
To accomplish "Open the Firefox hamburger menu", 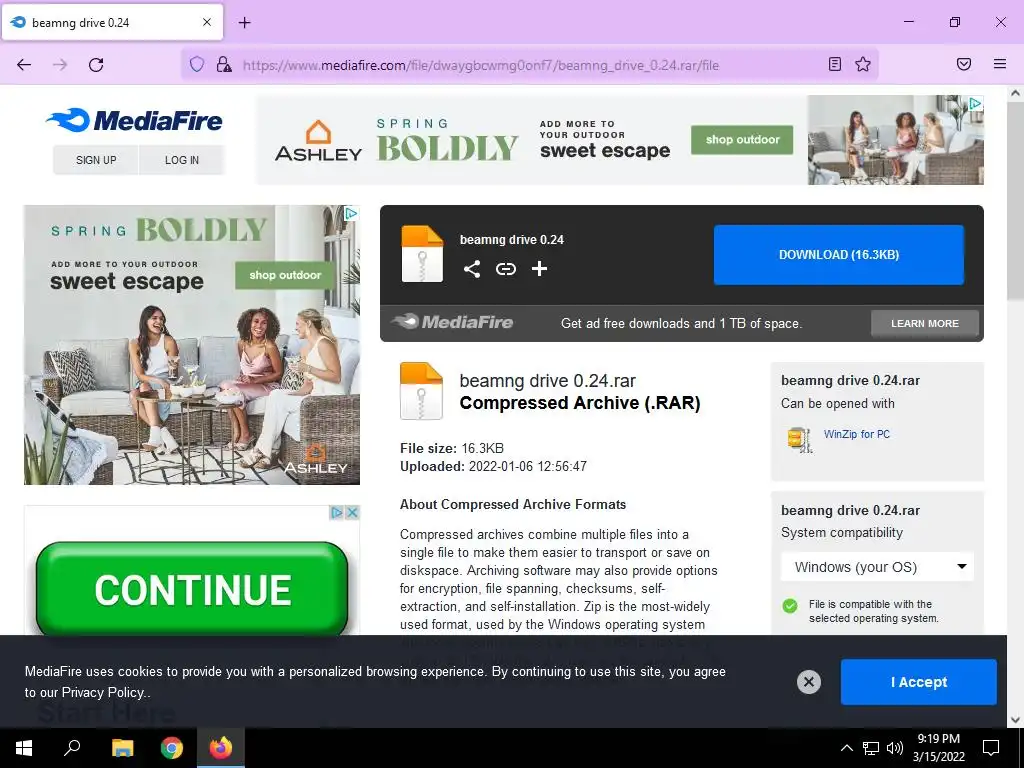I will (1000, 64).
